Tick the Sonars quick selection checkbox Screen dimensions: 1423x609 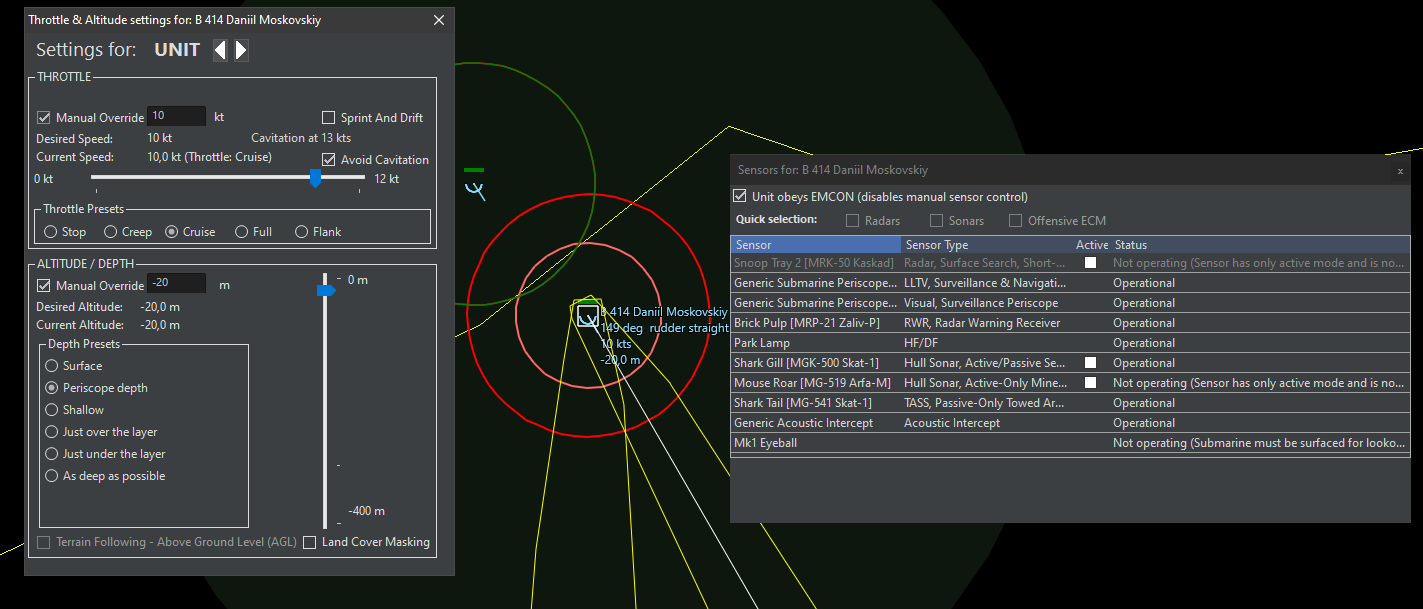[937, 220]
